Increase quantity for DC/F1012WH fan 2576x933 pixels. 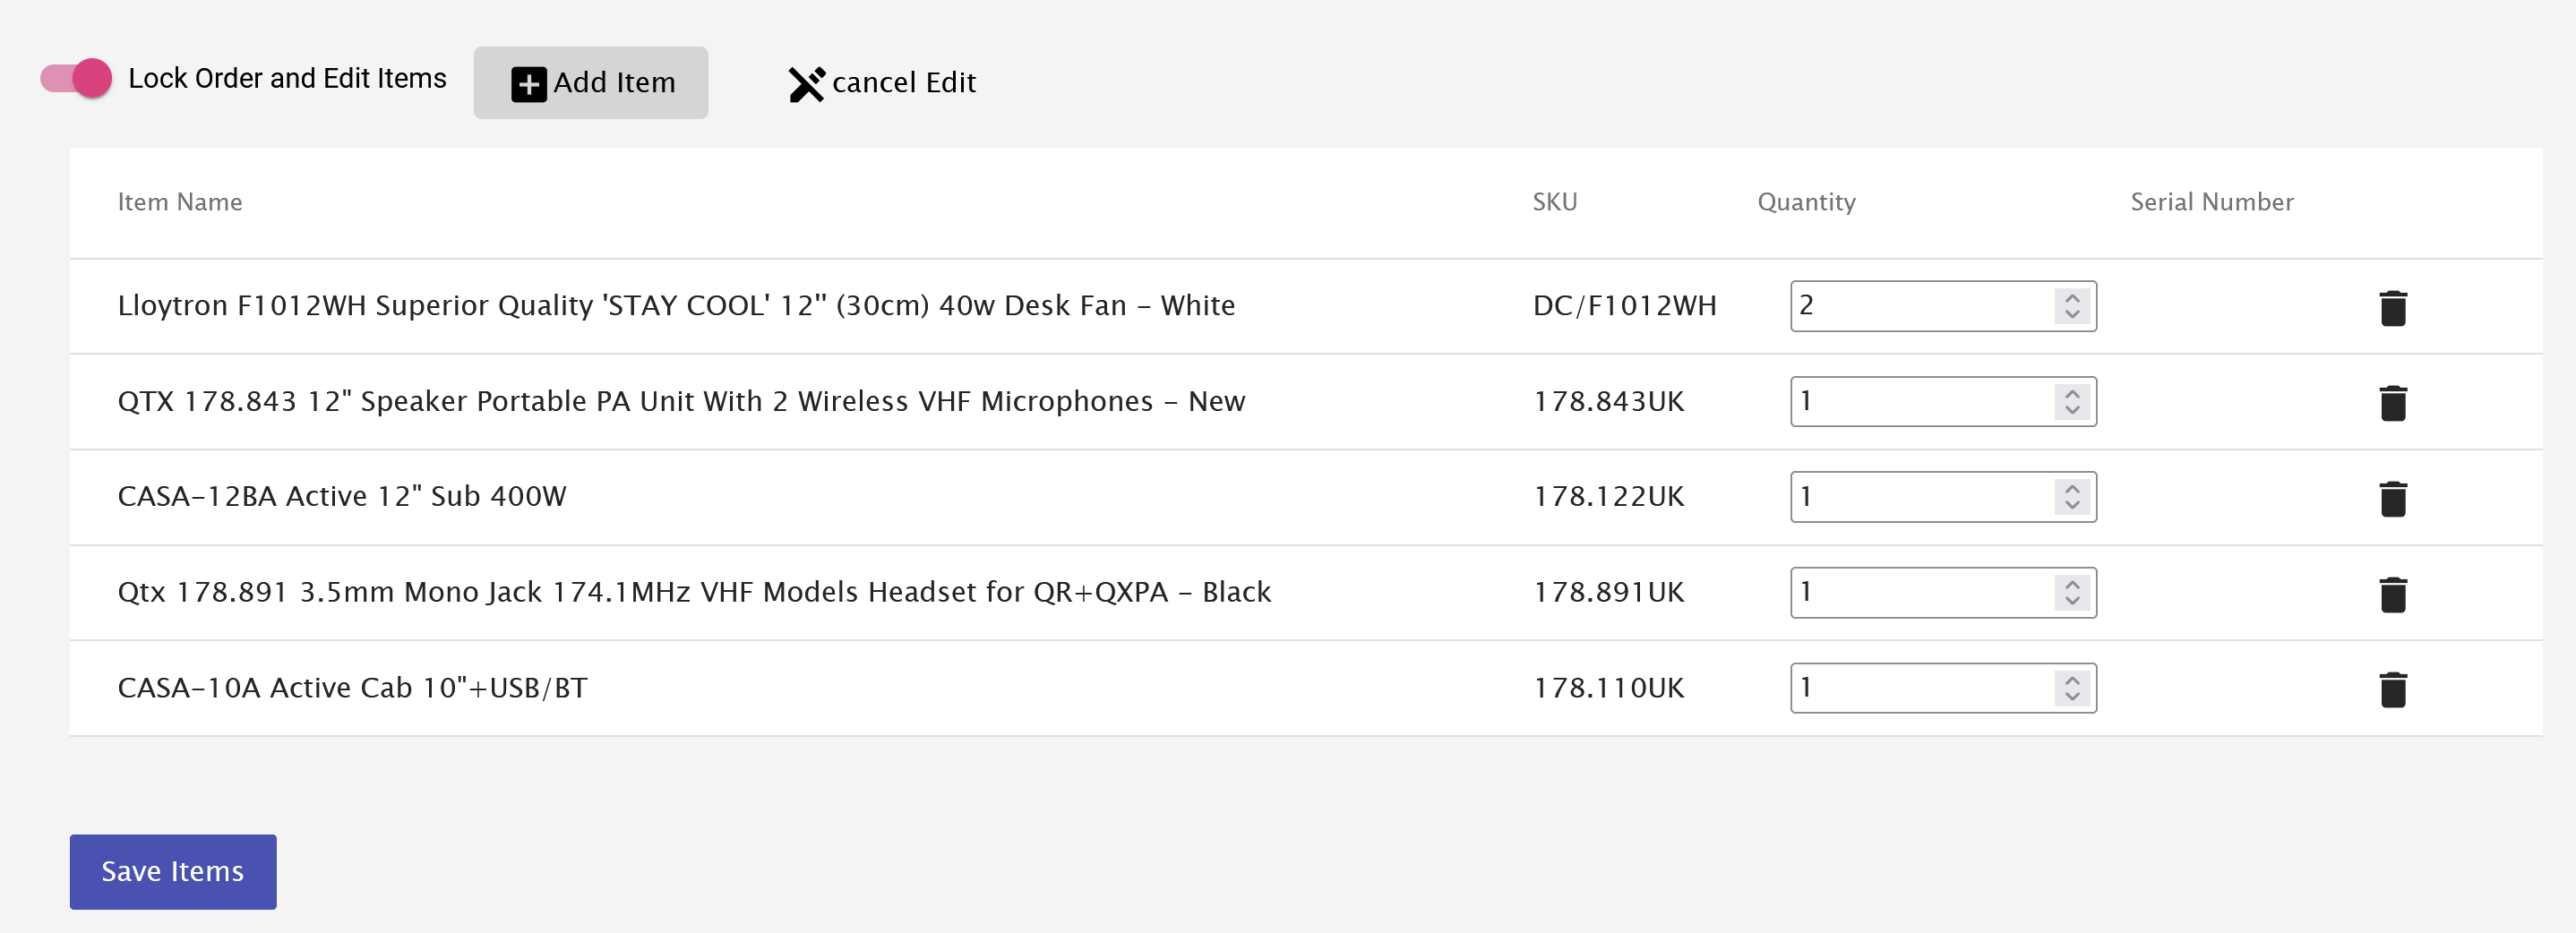click(x=2072, y=297)
